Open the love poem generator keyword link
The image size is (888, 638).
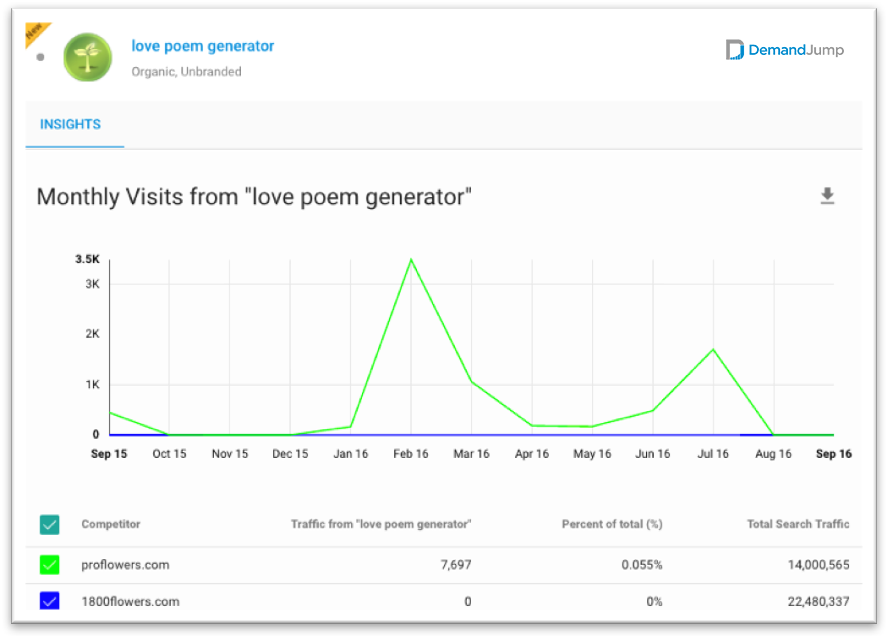coord(203,46)
